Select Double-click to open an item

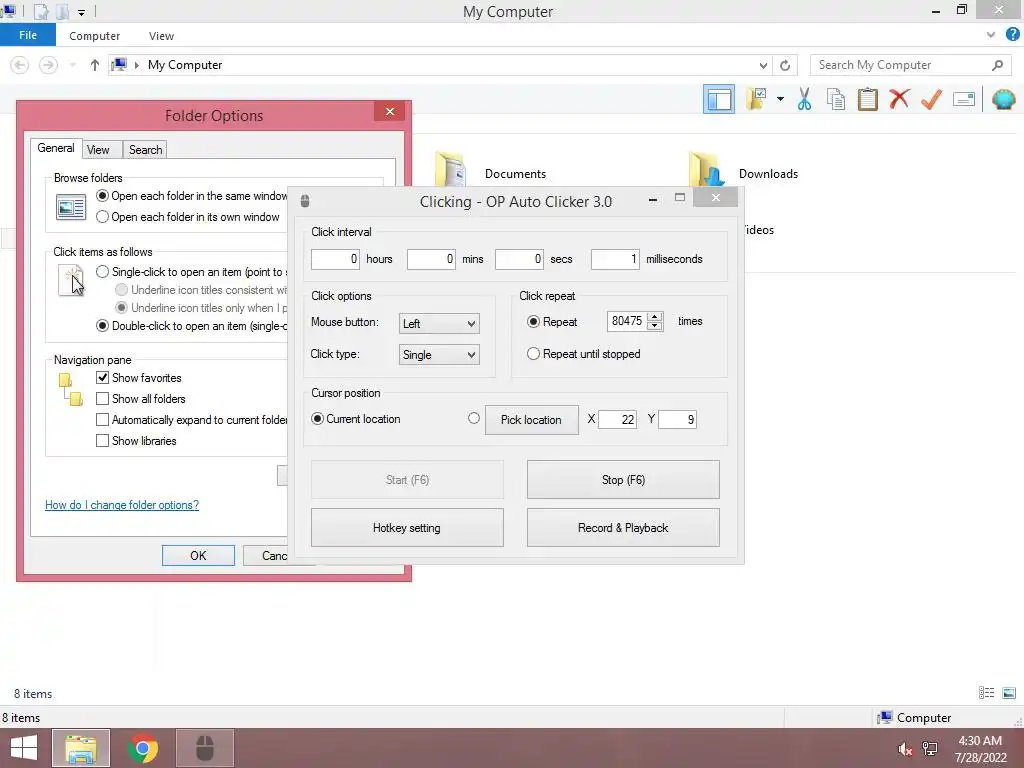click(102, 325)
